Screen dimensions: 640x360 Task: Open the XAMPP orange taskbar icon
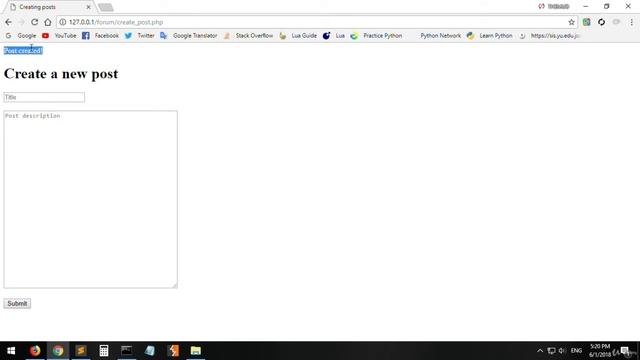click(x=173, y=351)
